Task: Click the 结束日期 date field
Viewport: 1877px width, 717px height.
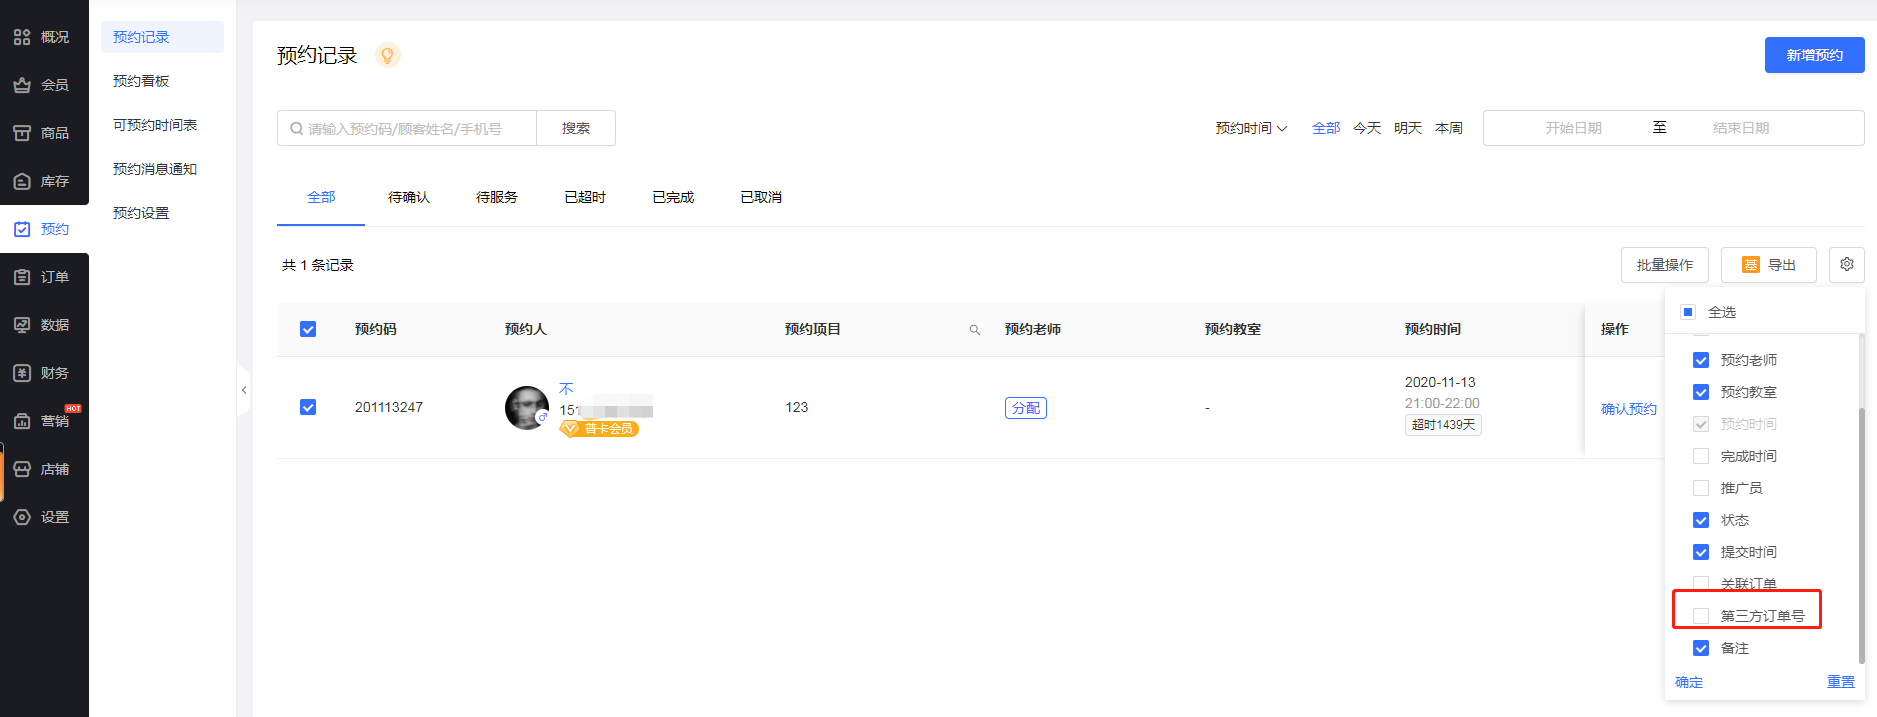Action: [x=1741, y=128]
